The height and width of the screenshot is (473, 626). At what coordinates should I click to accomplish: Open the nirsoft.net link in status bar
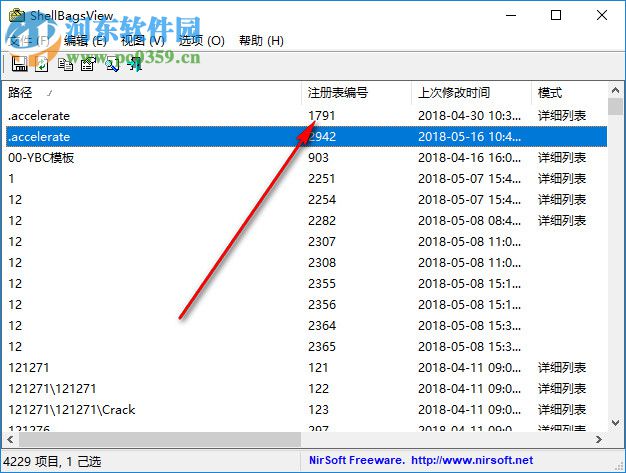click(x=472, y=460)
